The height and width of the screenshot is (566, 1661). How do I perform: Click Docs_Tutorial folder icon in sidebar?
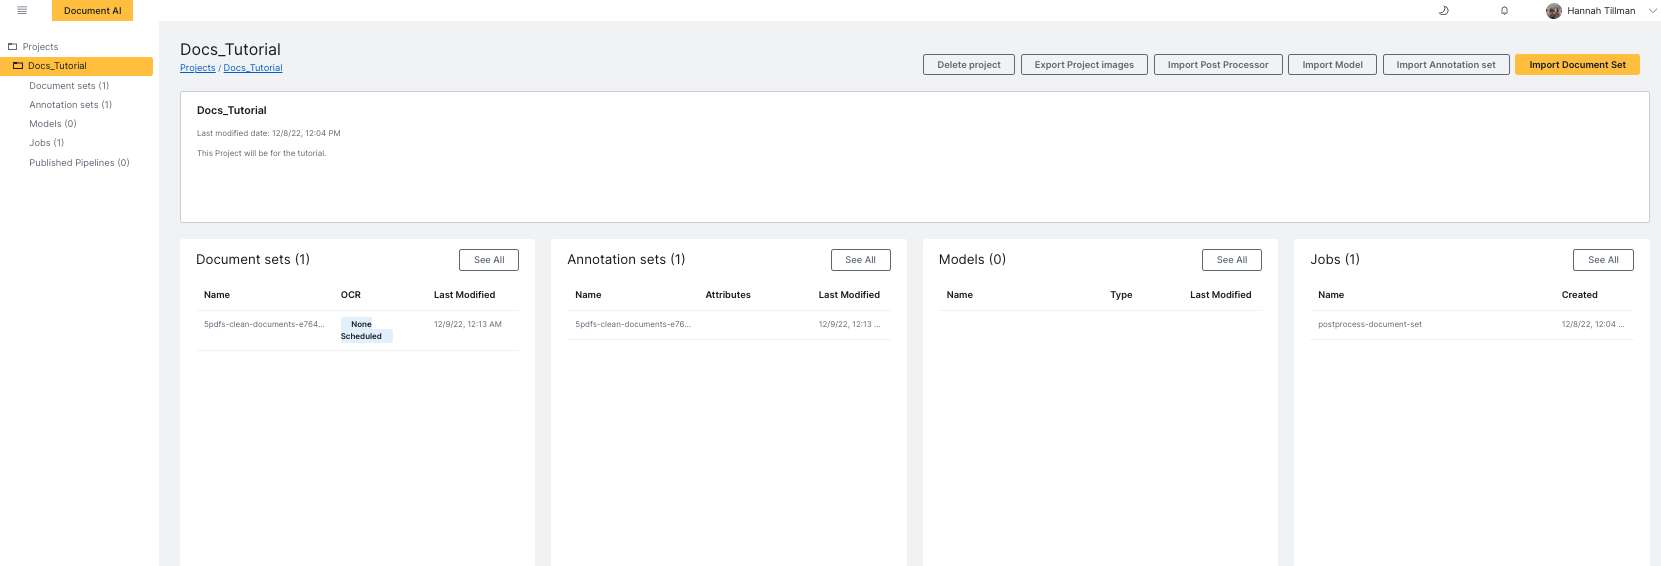(17, 66)
